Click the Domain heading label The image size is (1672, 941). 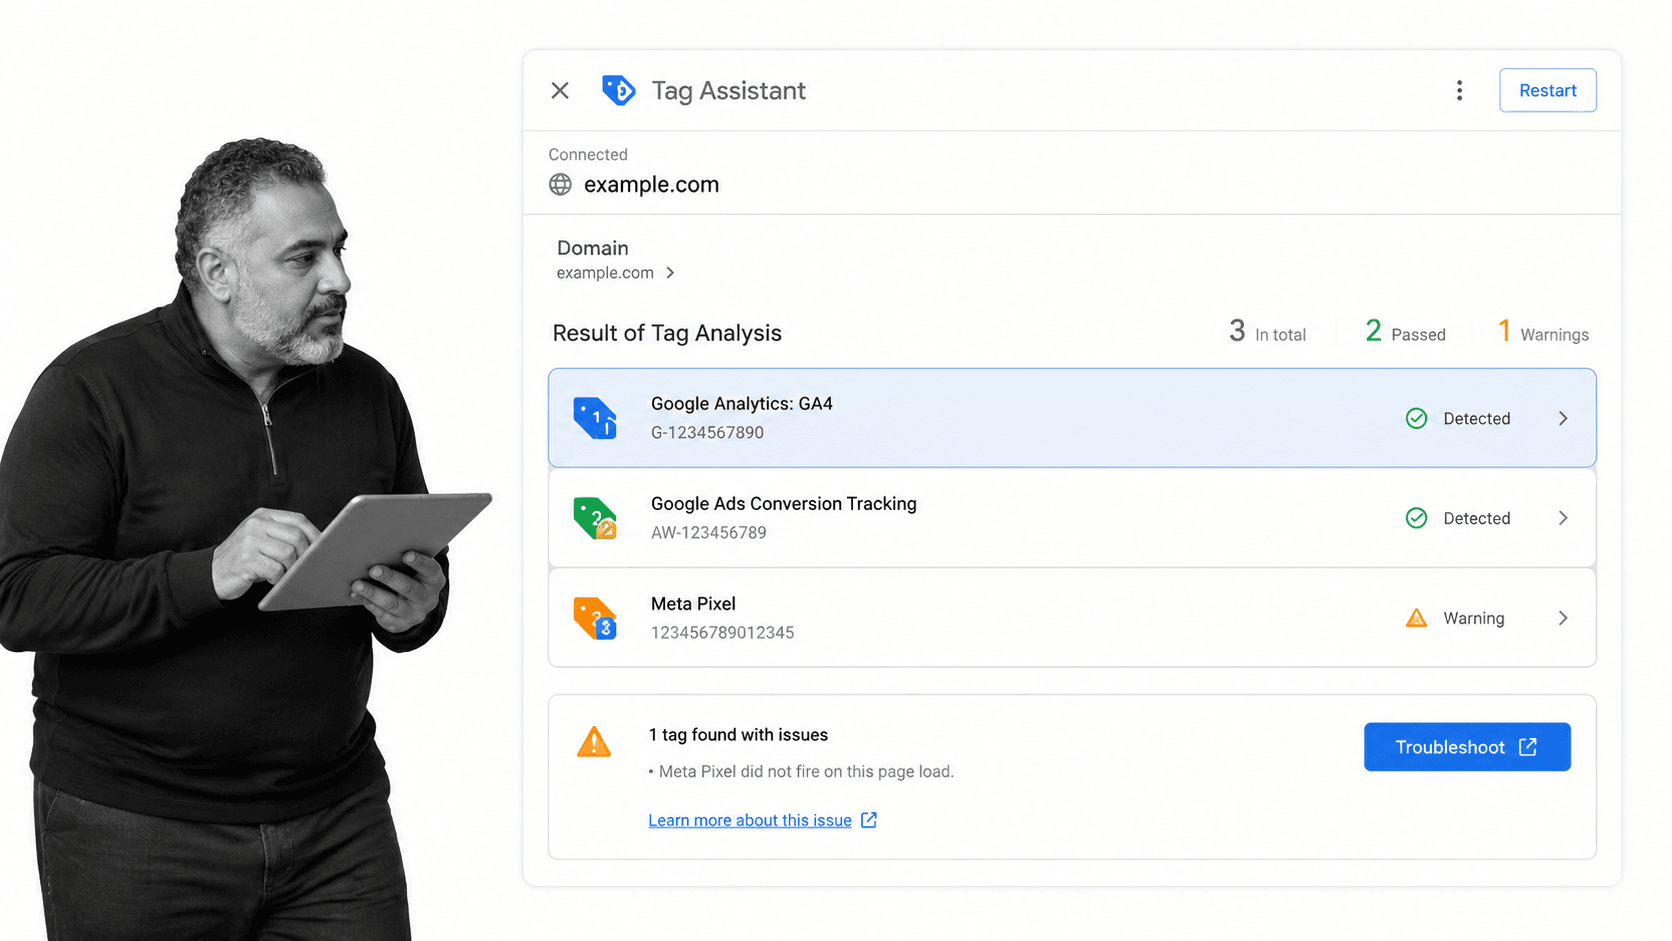[593, 248]
